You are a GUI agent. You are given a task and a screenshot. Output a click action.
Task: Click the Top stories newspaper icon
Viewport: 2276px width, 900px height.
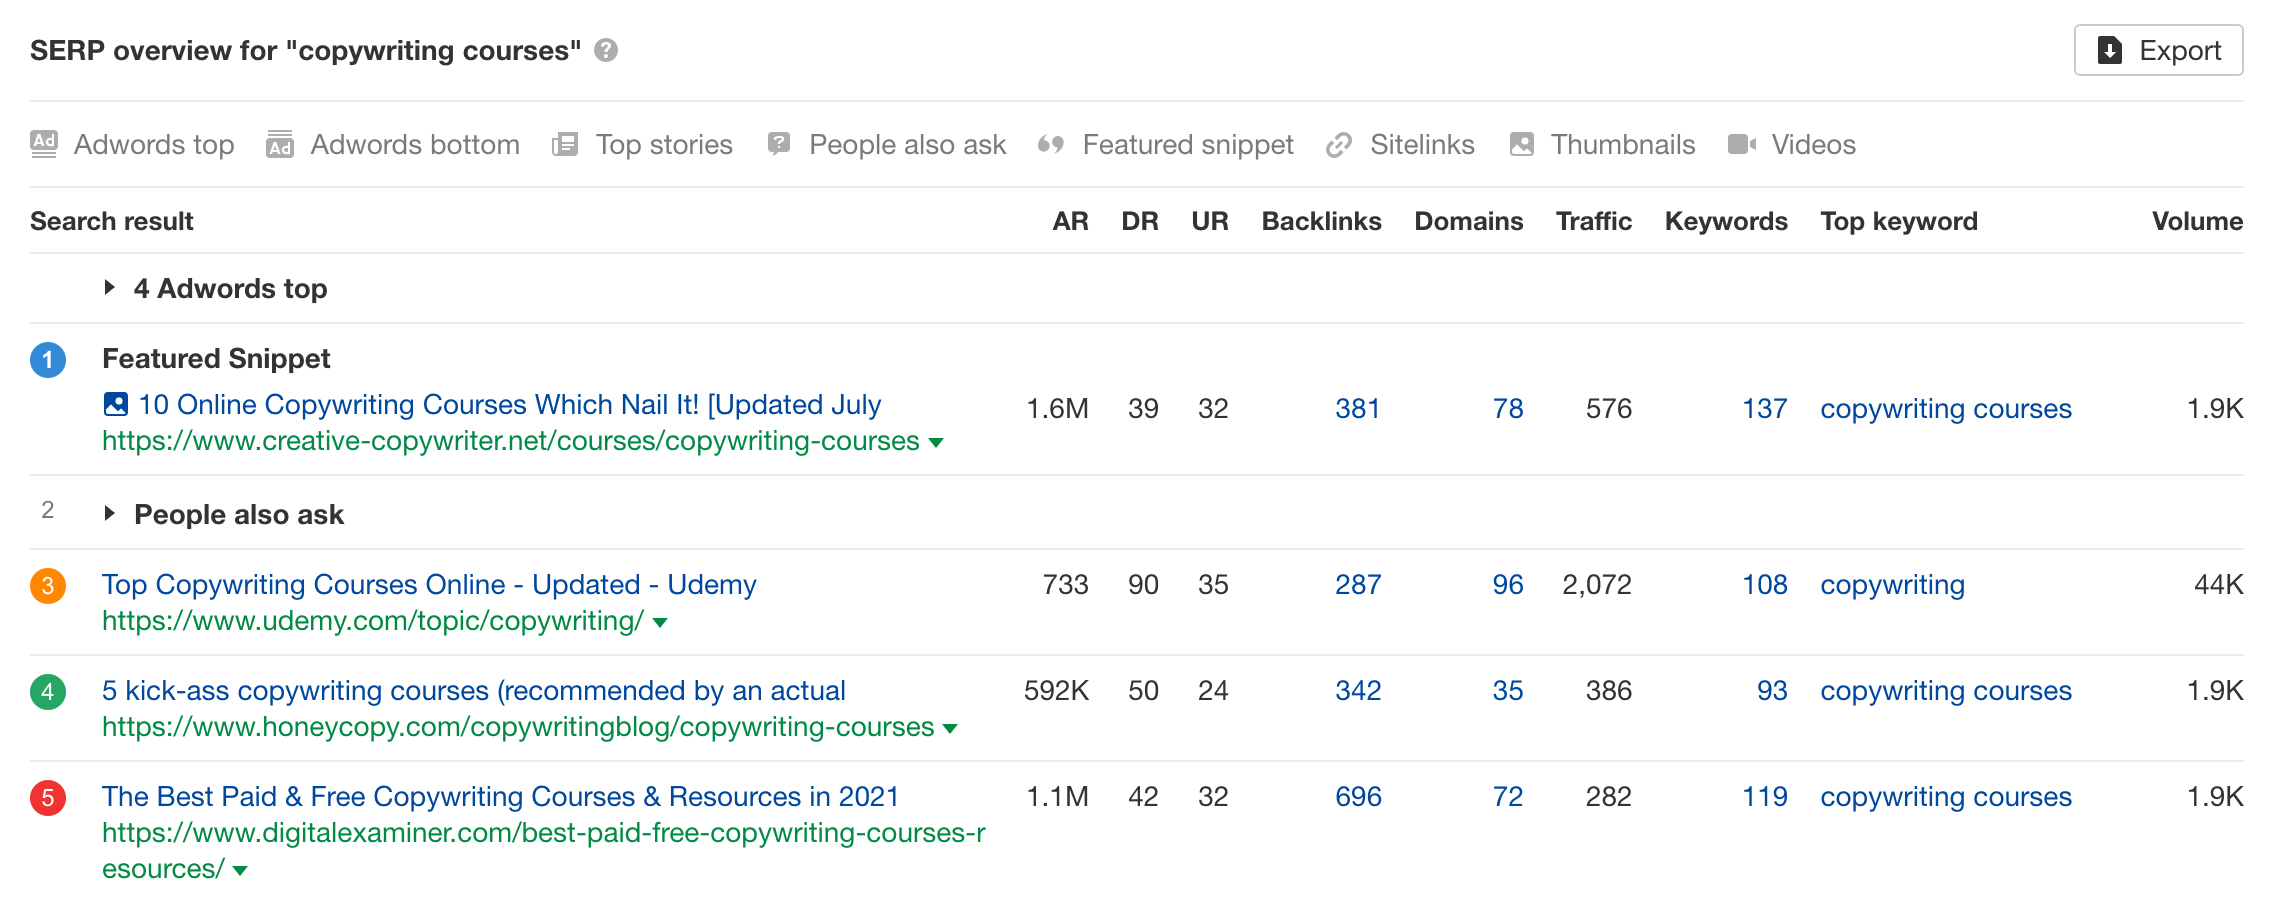click(565, 144)
